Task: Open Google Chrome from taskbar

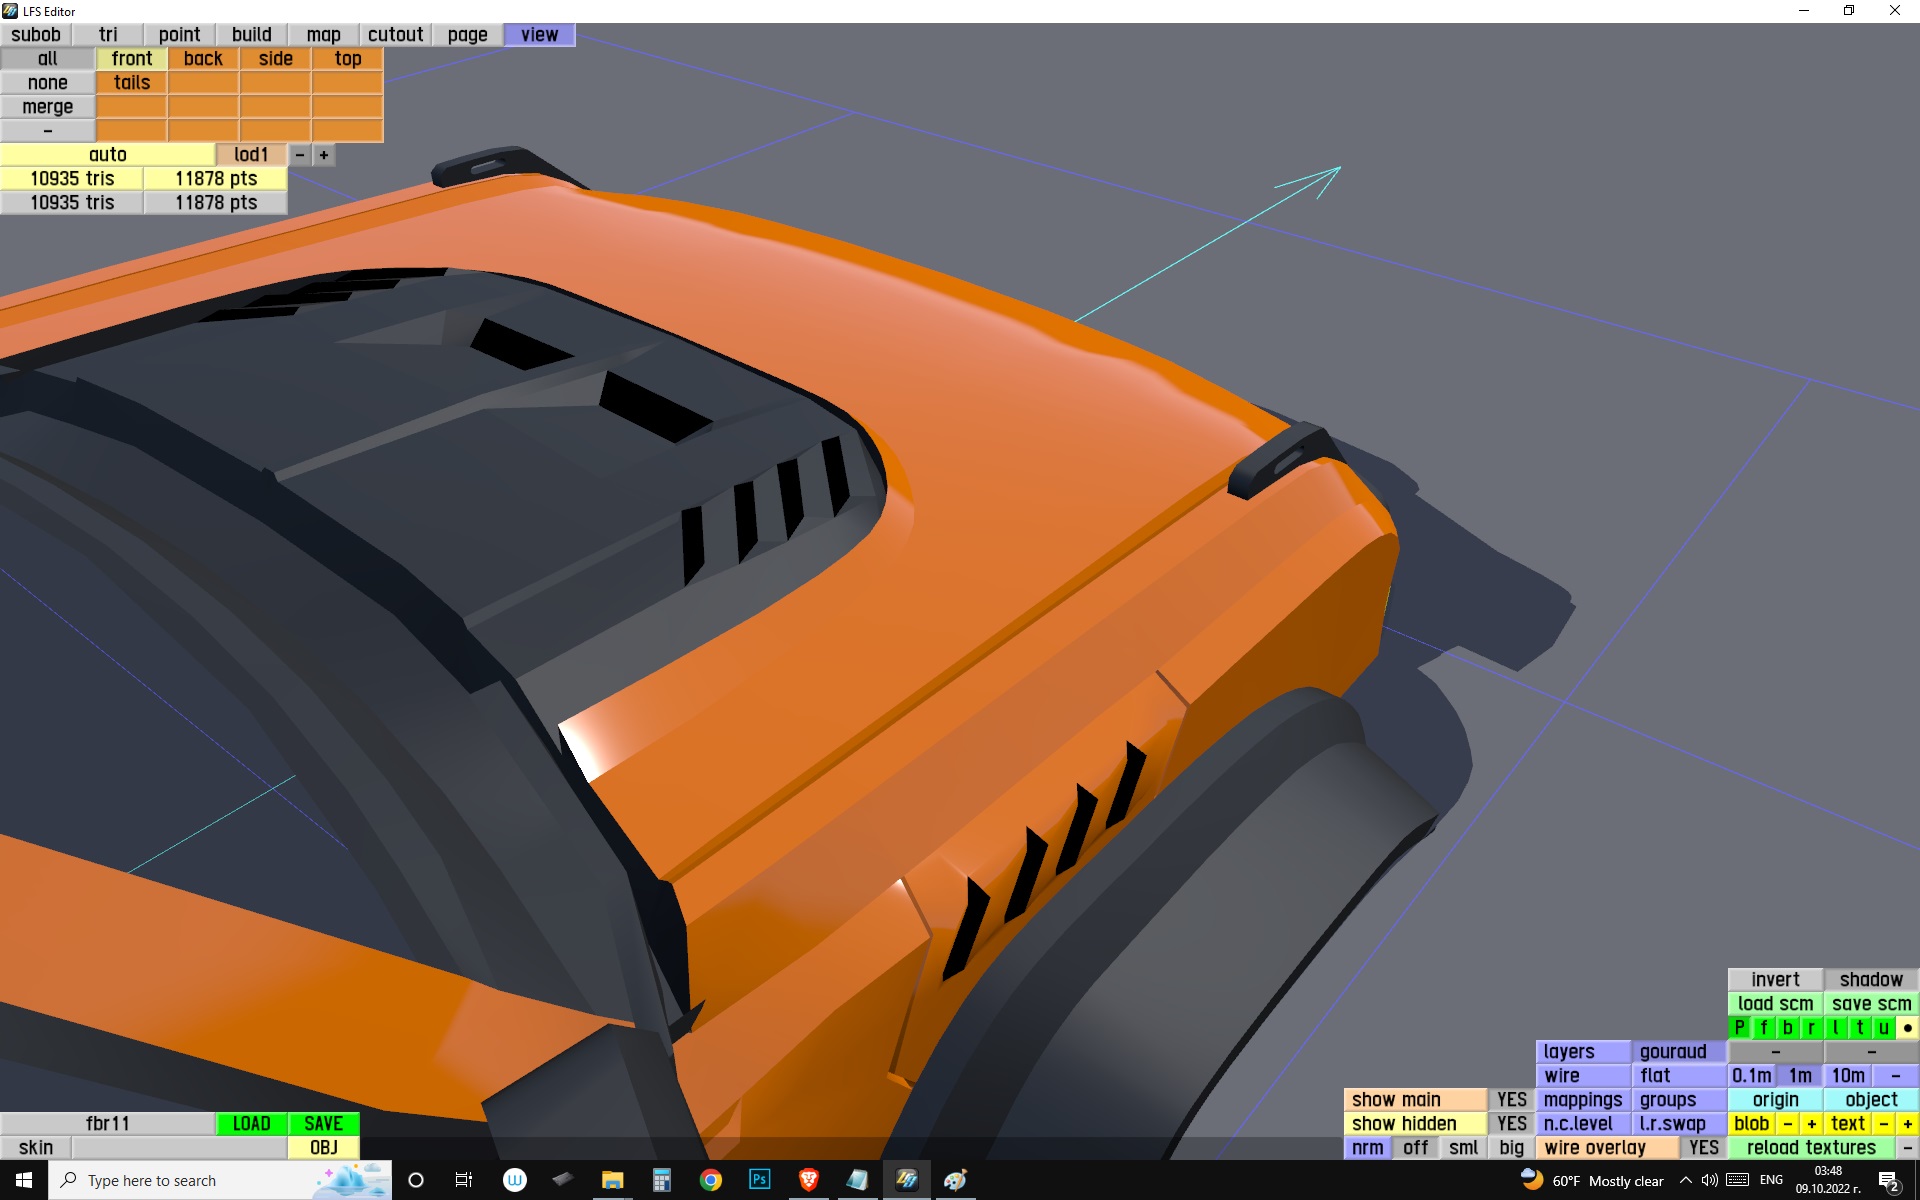Action: pyautogui.click(x=710, y=1180)
